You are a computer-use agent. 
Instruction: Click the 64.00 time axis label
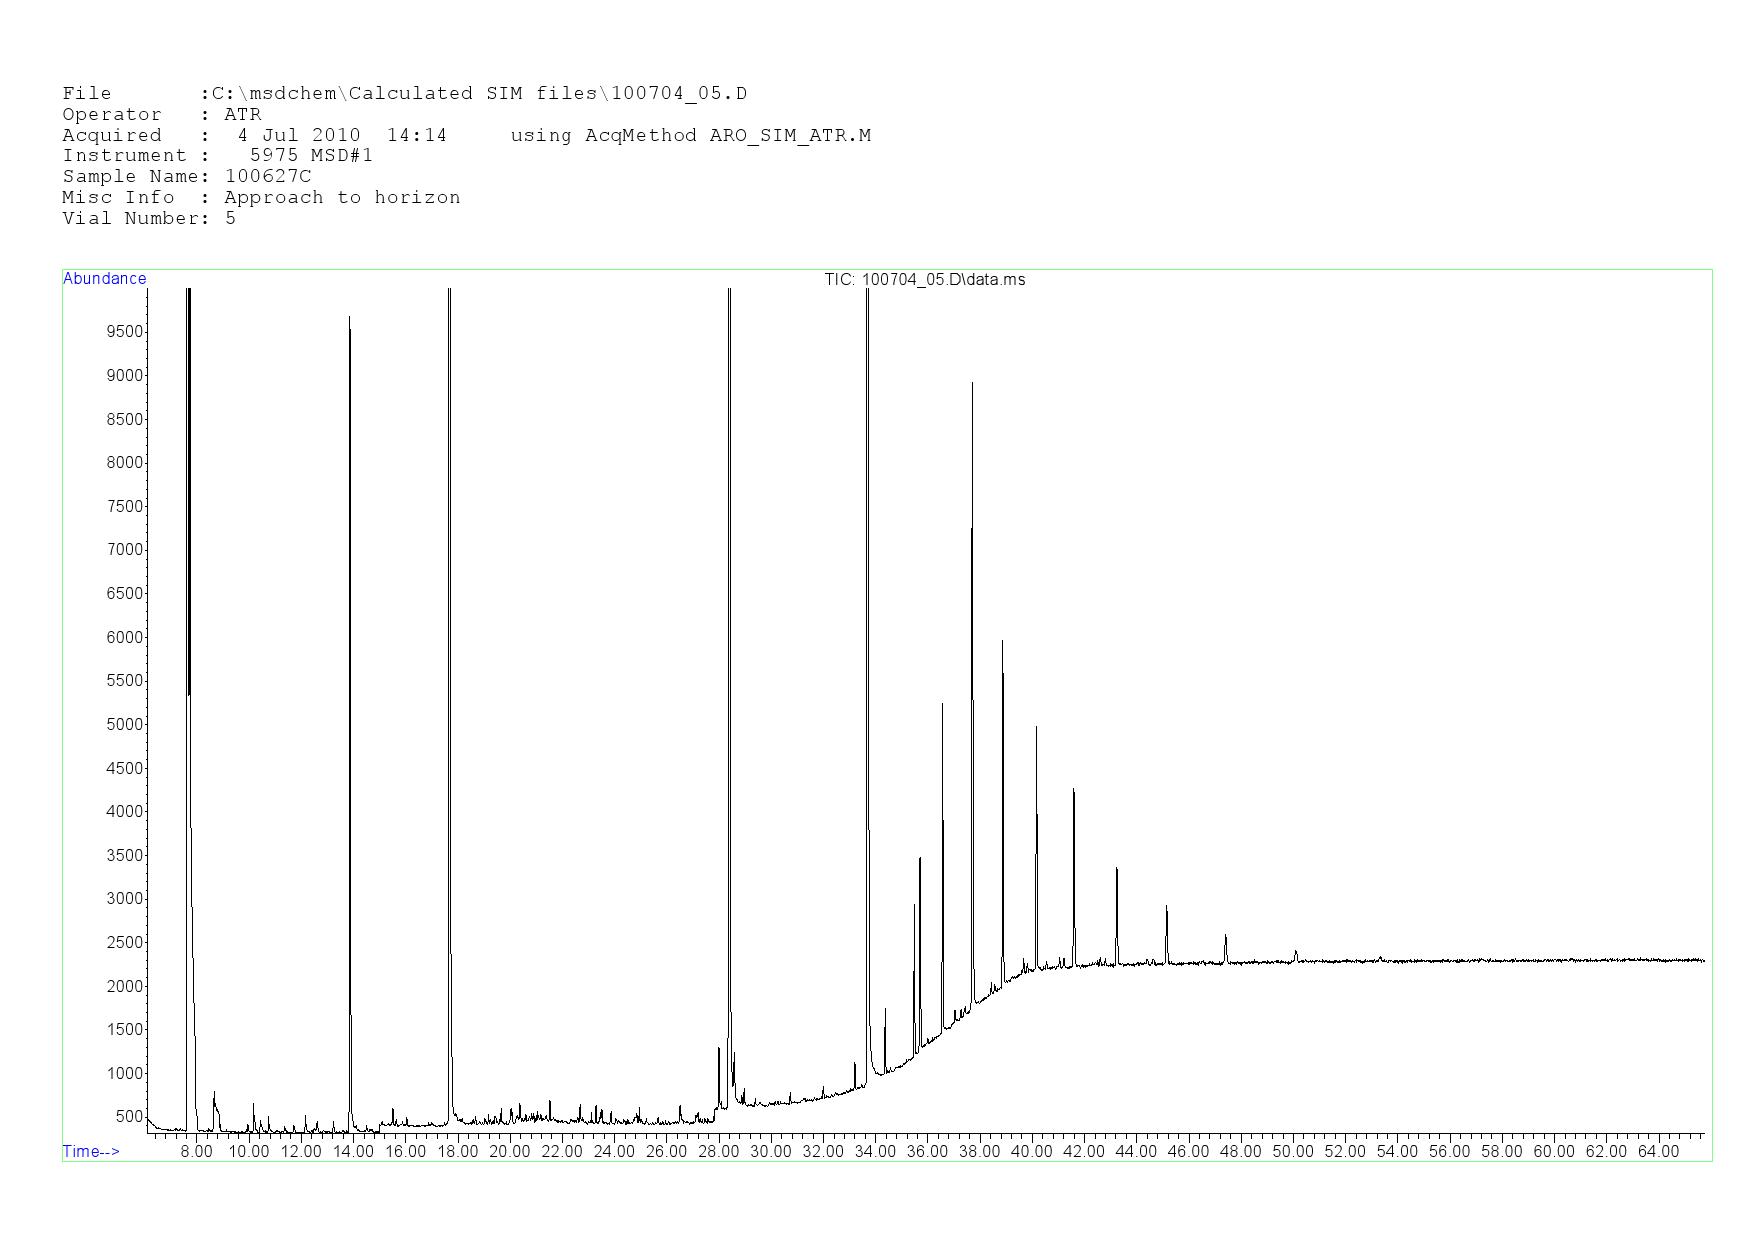point(1657,1152)
